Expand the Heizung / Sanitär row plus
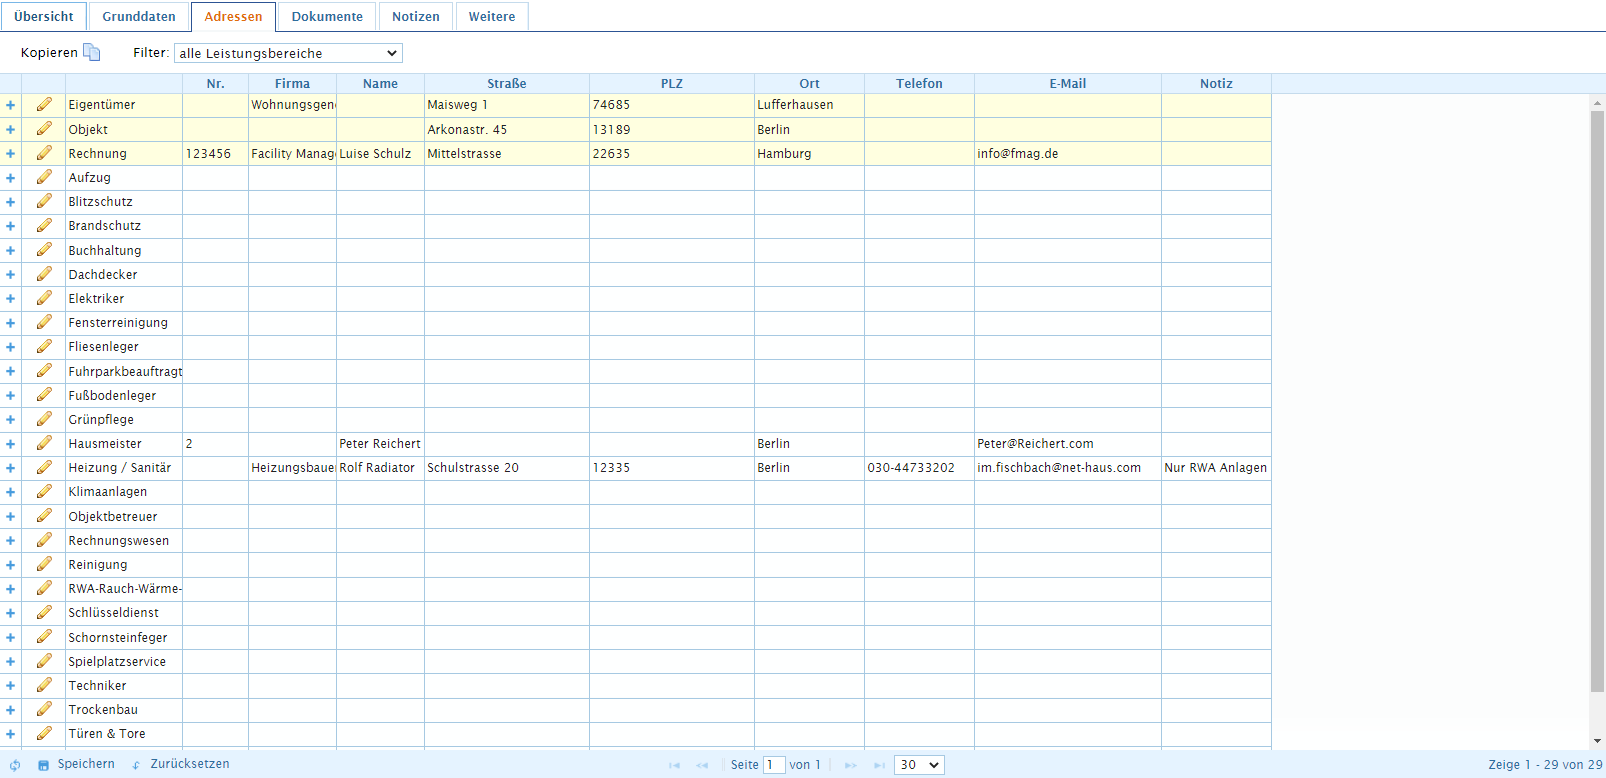This screenshot has width=1606, height=778. (x=10, y=468)
